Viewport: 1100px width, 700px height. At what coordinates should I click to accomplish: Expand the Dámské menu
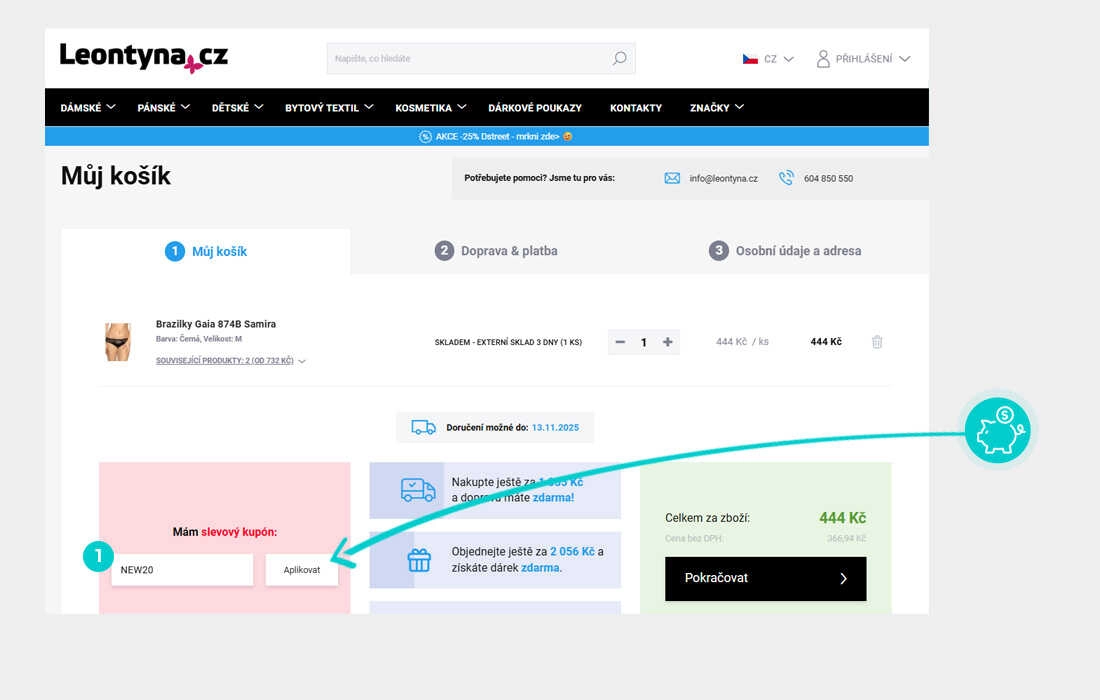[x=88, y=107]
